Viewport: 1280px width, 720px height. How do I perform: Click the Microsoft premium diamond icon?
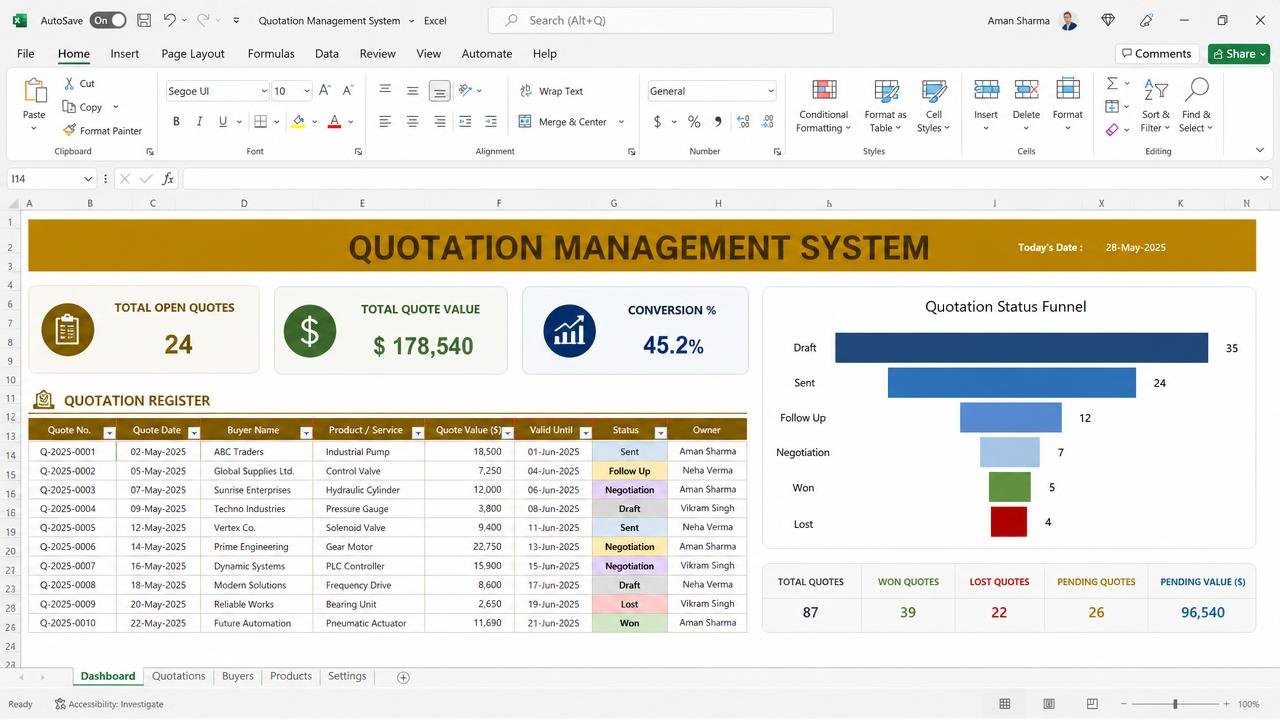(1108, 20)
